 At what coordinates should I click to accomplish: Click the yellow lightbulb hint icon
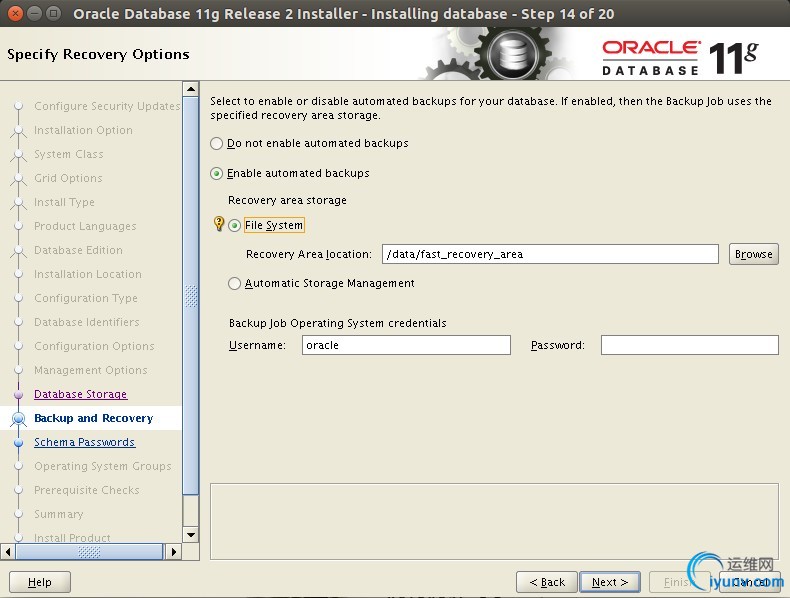tap(219, 224)
